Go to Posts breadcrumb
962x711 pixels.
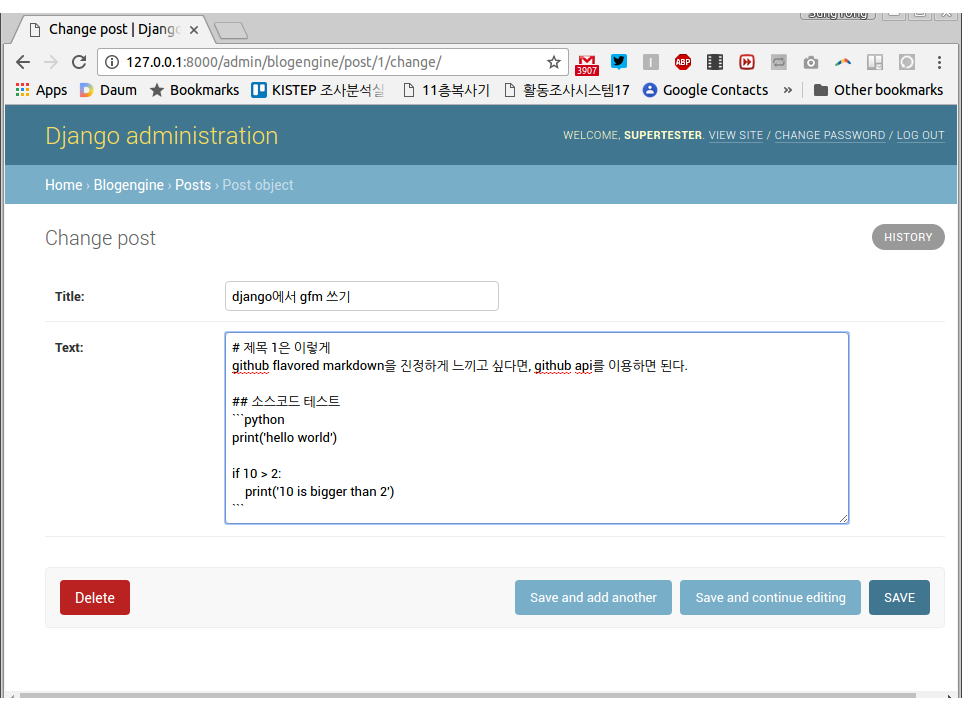pyautogui.click(x=193, y=185)
